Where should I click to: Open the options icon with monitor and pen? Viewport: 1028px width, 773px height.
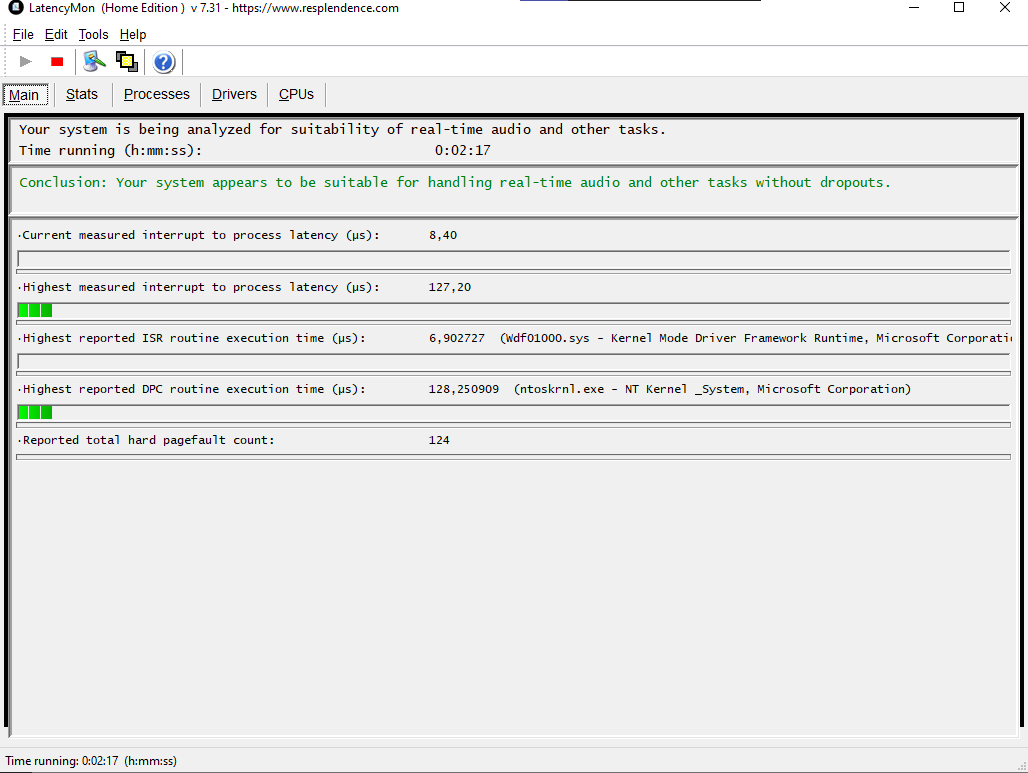click(94, 62)
